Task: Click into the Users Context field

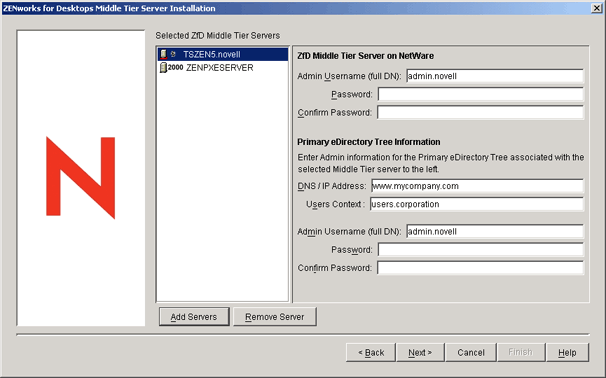Action: click(477, 204)
